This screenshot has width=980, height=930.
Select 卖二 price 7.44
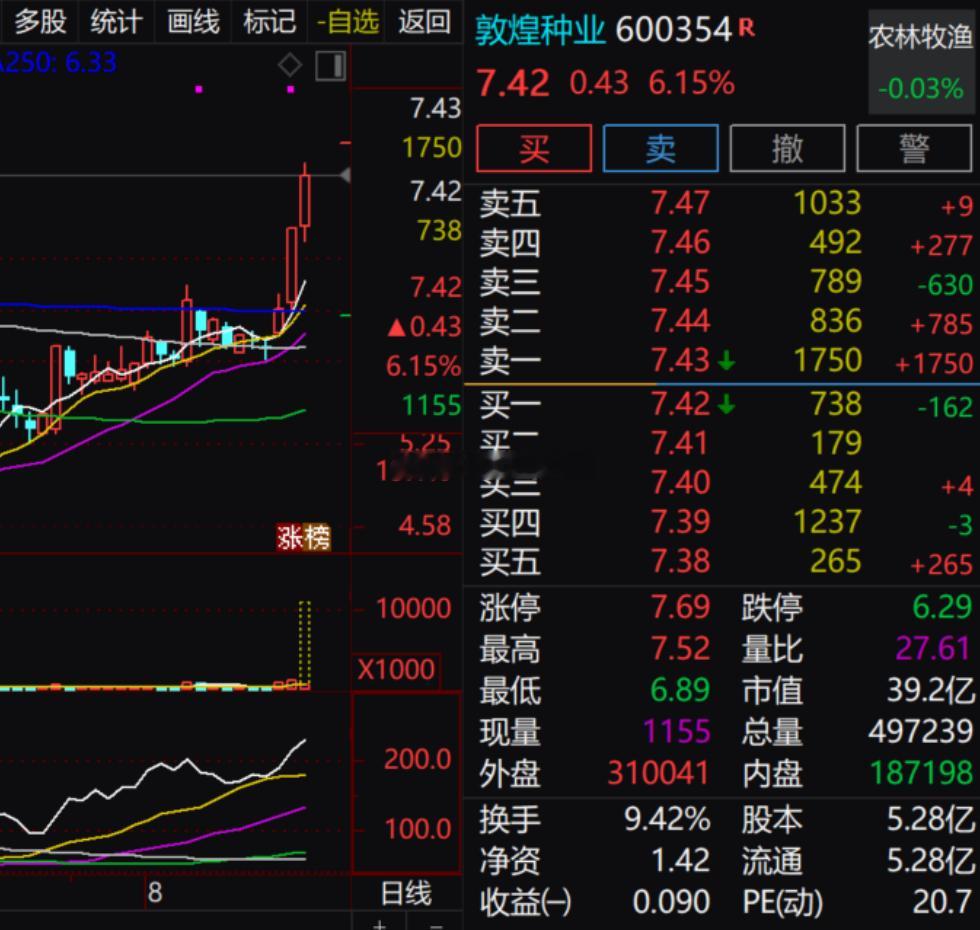pyautogui.click(x=681, y=321)
